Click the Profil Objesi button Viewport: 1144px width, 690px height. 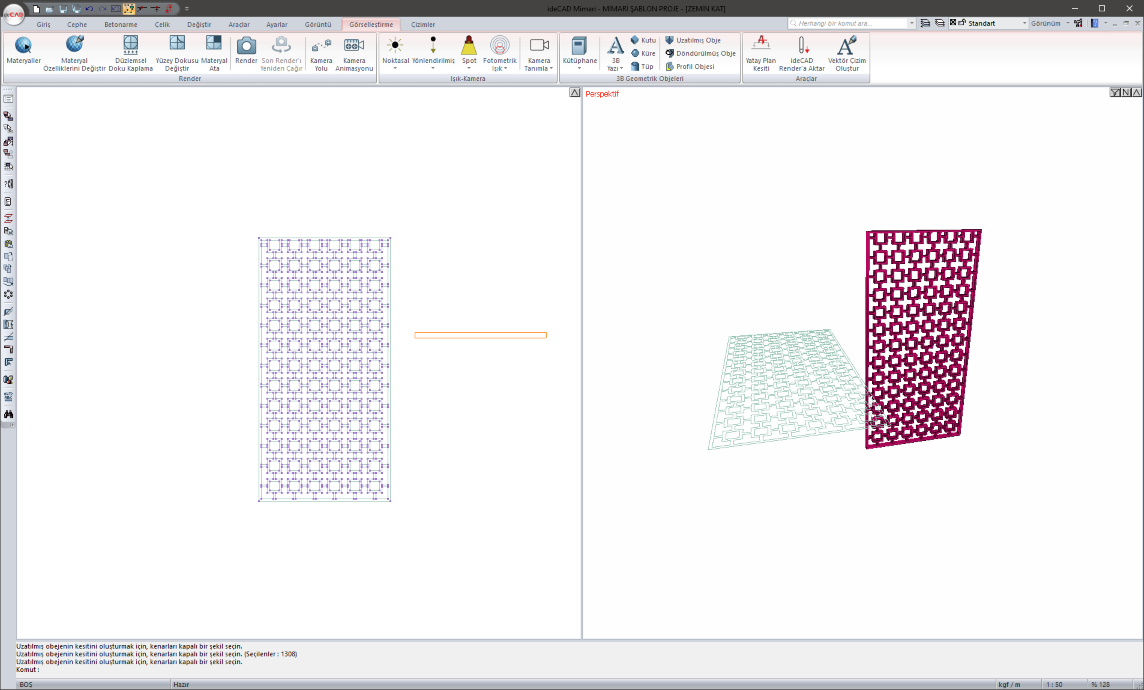(x=689, y=66)
